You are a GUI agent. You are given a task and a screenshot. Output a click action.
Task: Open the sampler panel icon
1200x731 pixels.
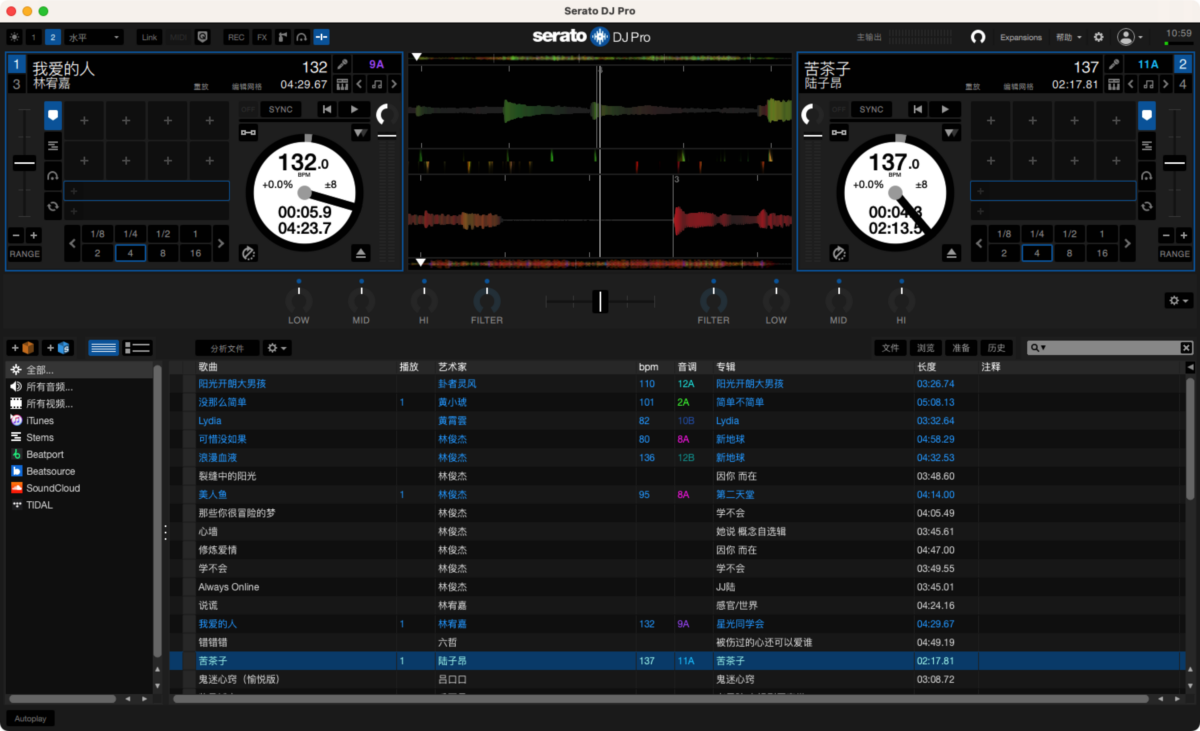click(x=282, y=37)
